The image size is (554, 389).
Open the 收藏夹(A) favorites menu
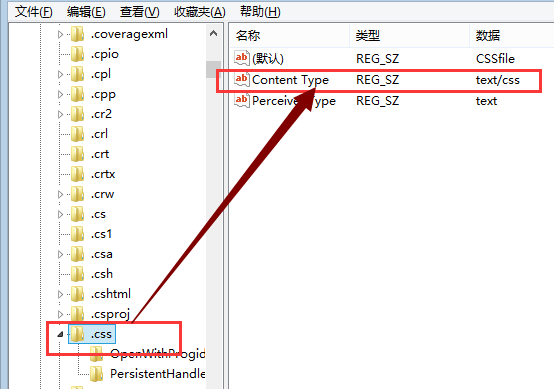200,12
